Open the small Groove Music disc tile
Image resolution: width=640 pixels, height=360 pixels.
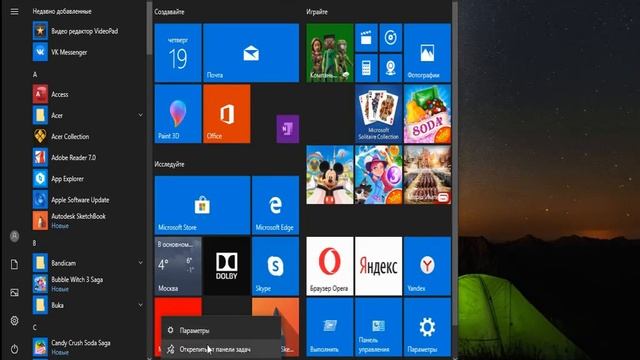(x=391, y=38)
